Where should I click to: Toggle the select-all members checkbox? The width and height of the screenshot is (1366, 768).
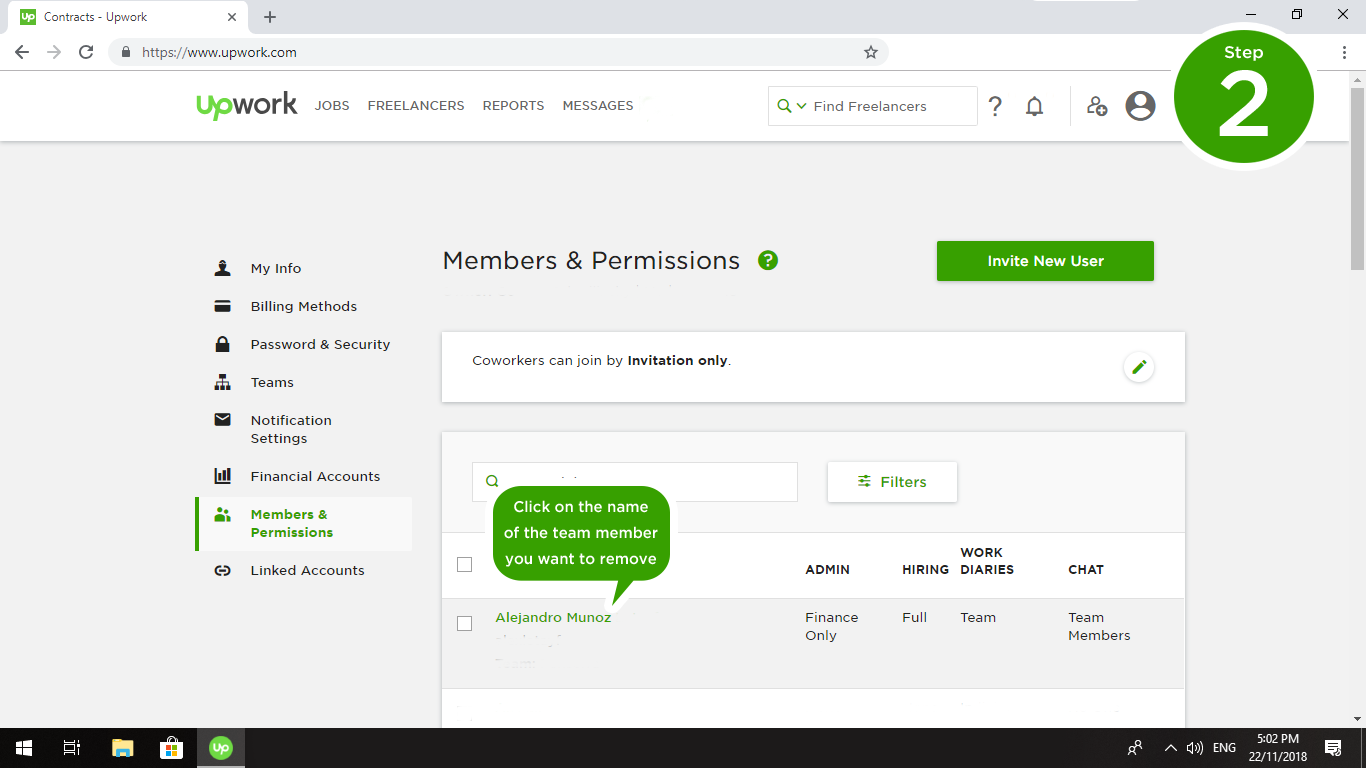click(x=464, y=565)
